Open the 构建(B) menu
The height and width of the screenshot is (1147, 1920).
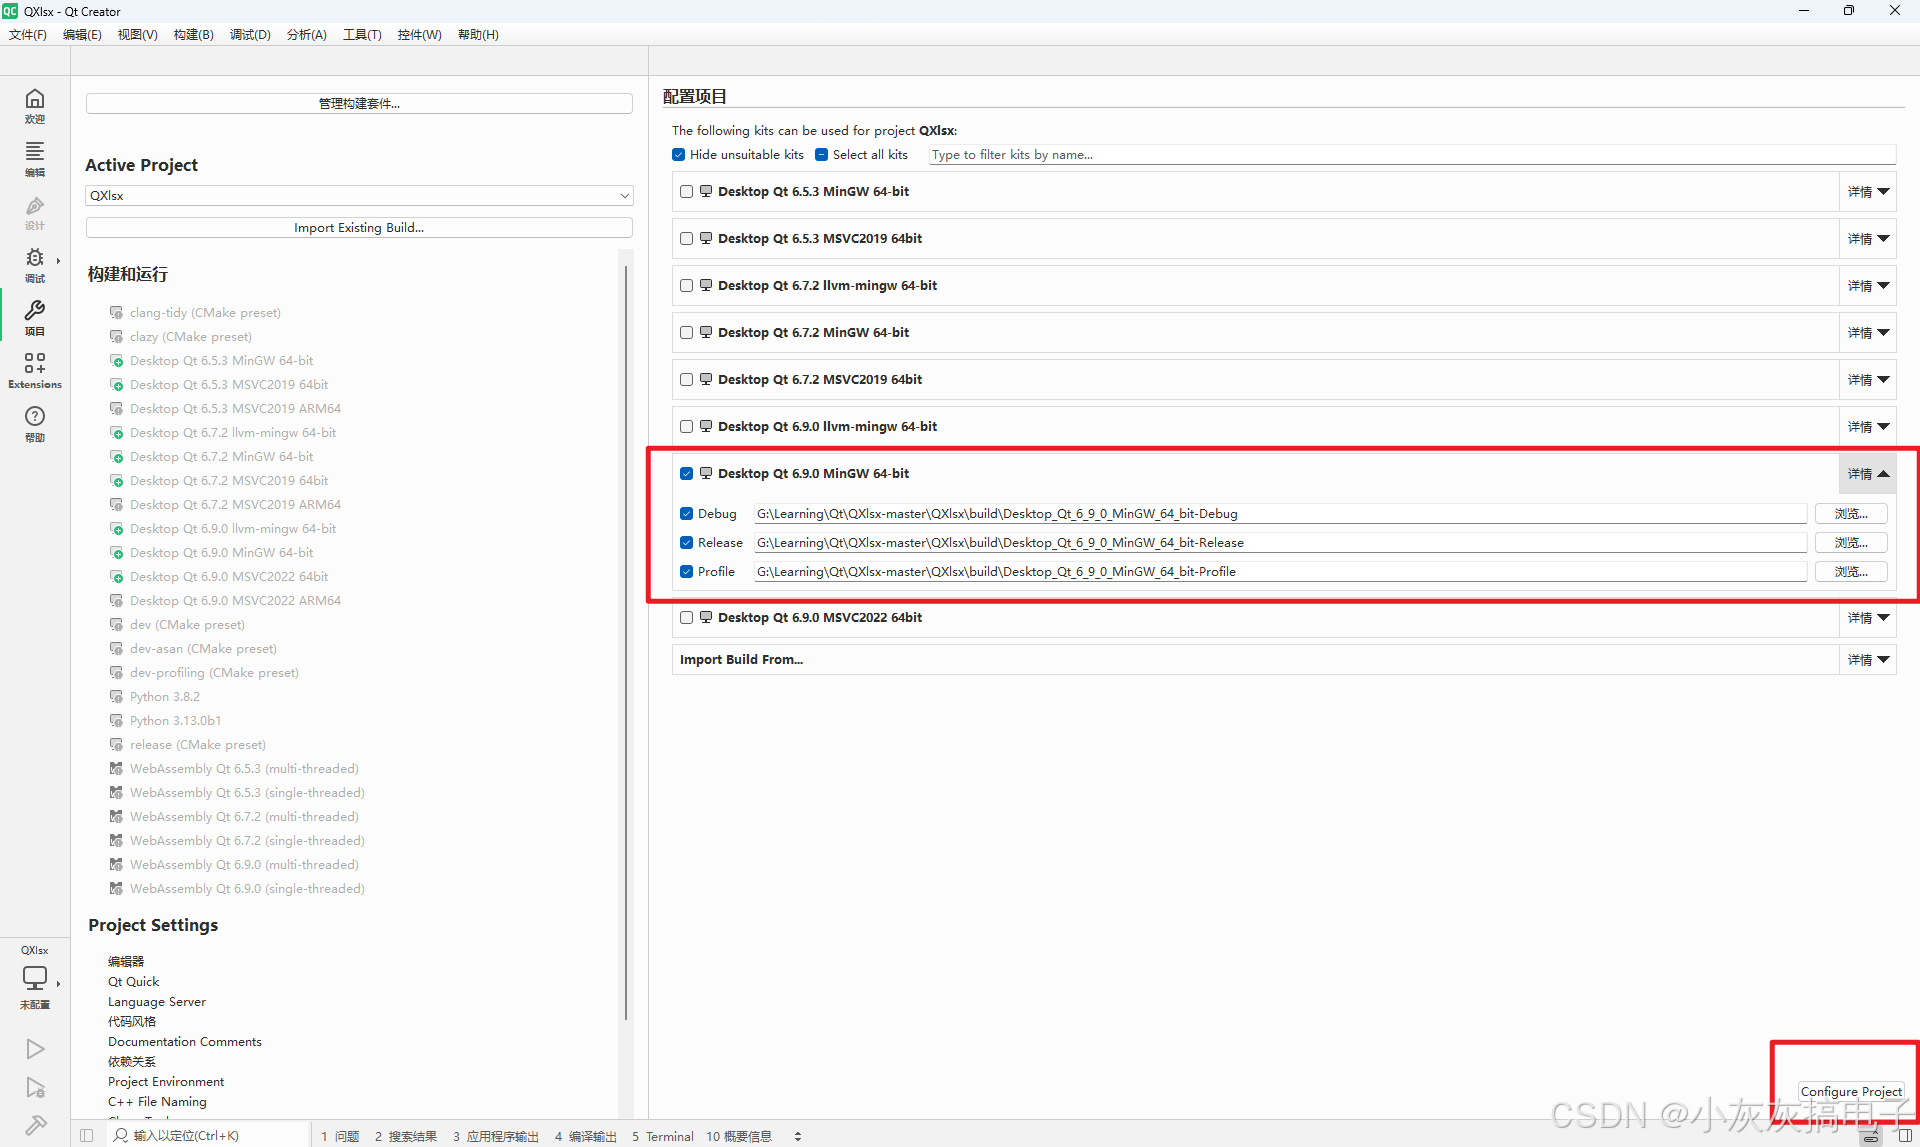point(194,35)
